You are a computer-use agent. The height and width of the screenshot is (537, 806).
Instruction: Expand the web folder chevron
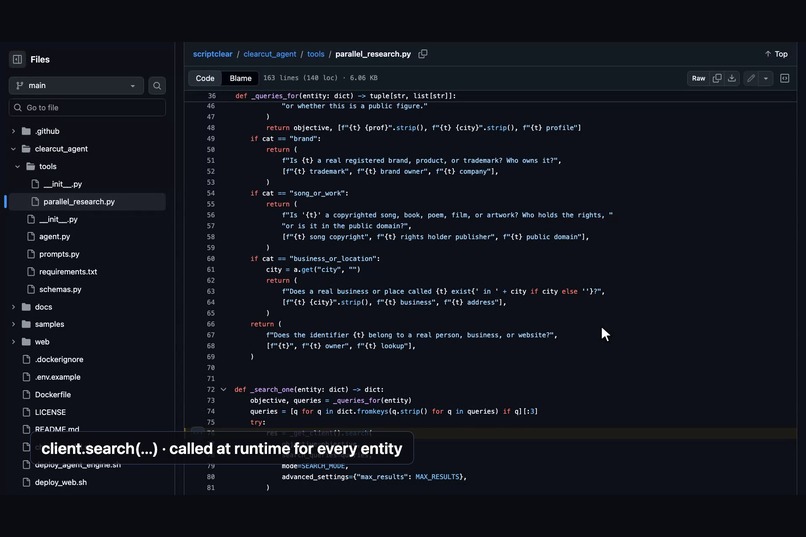[13, 342]
